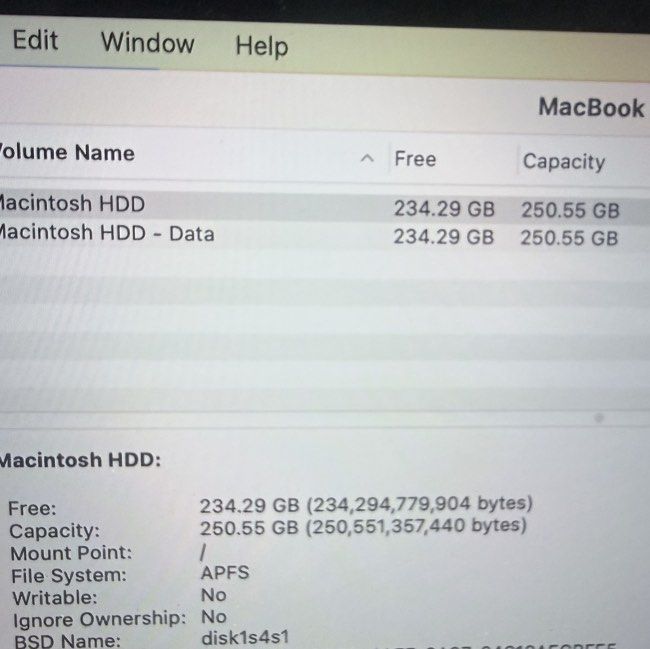This screenshot has height=649, width=650.
Task: Click the Capacity value 250,551,357,440 bytes
Action: click(x=363, y=527)
